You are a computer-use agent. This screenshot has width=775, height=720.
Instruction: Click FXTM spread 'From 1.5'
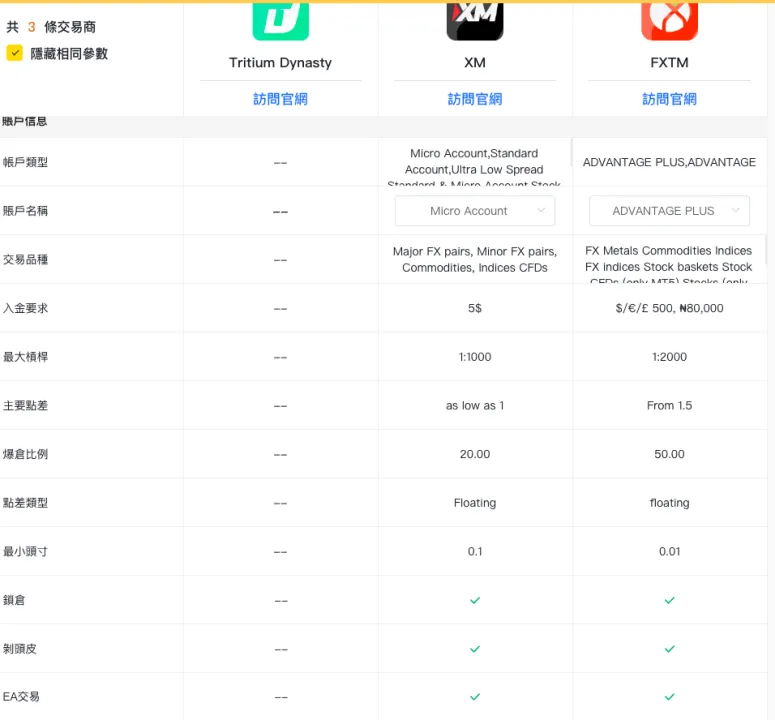click(669, 406)
